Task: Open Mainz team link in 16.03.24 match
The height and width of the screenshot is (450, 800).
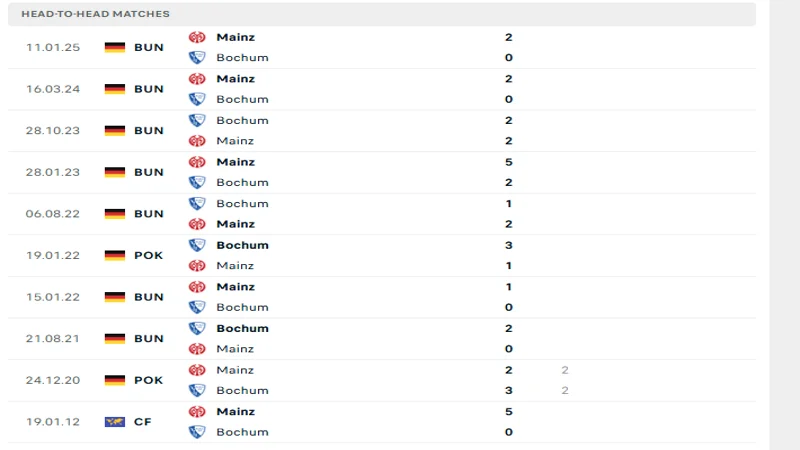Action: pyautogui.click(x=235, y=79)
